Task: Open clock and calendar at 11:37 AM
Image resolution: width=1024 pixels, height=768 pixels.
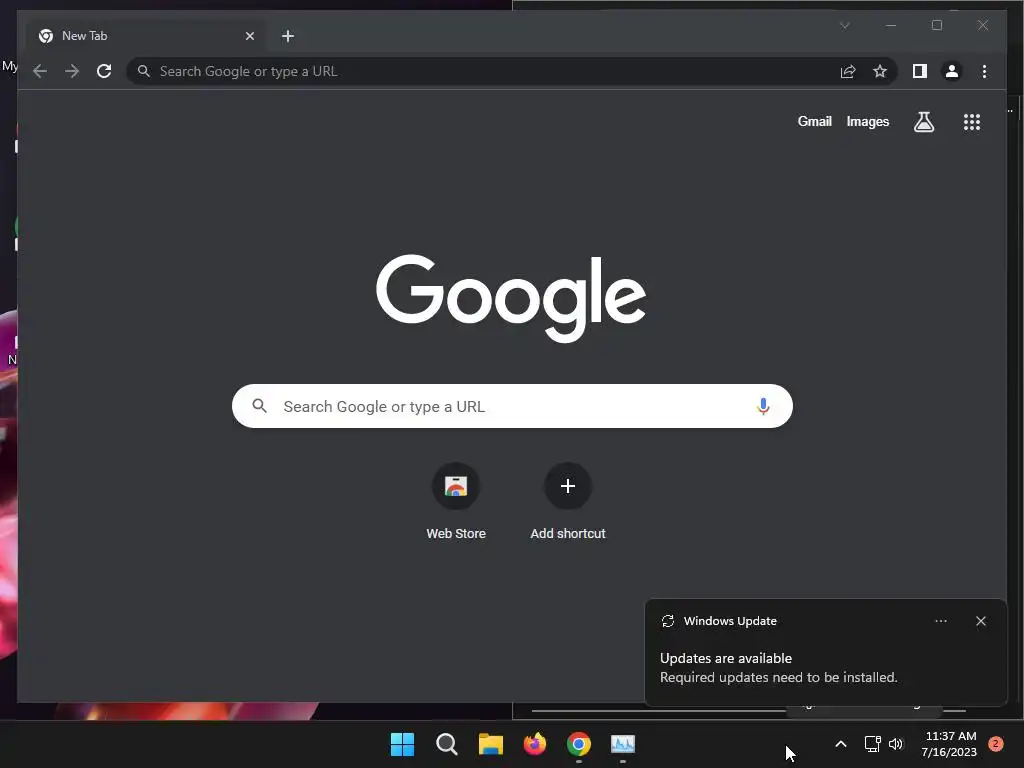Action: 949,744
